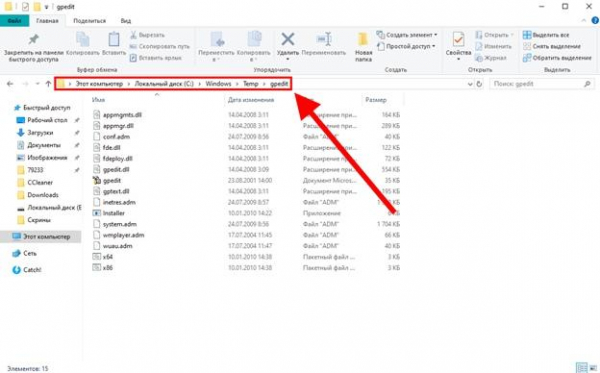Switch to the Вид ribbon tab
This screenshot has height=373, width=600.
tap(126, 21)
